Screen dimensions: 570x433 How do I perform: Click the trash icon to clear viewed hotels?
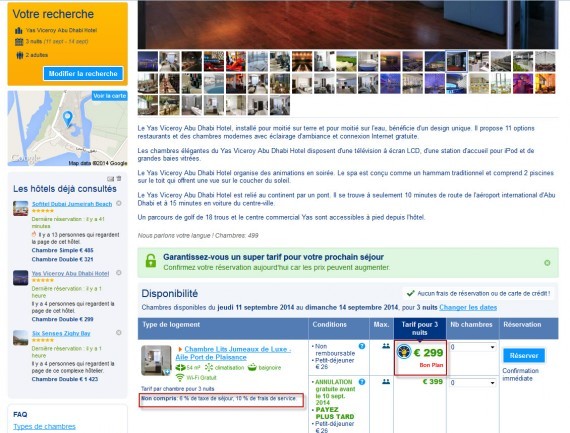(x=119, y=178)
